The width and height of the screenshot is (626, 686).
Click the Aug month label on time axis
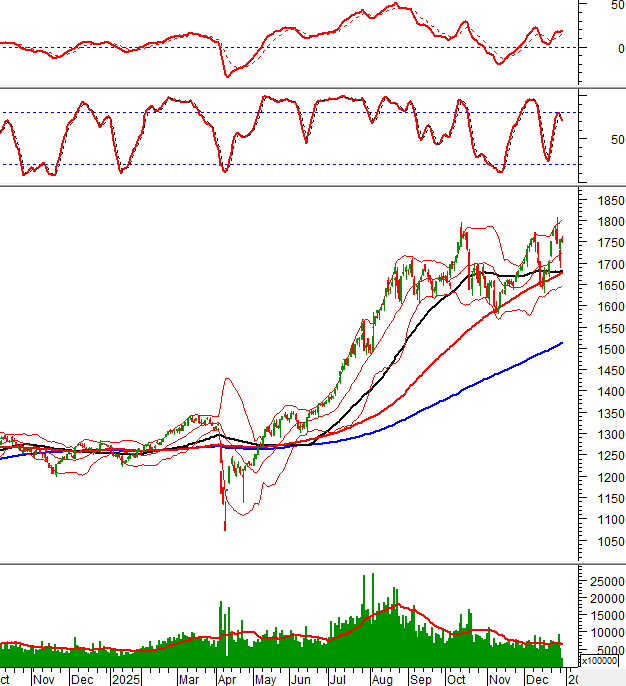(x=381, y=678)
